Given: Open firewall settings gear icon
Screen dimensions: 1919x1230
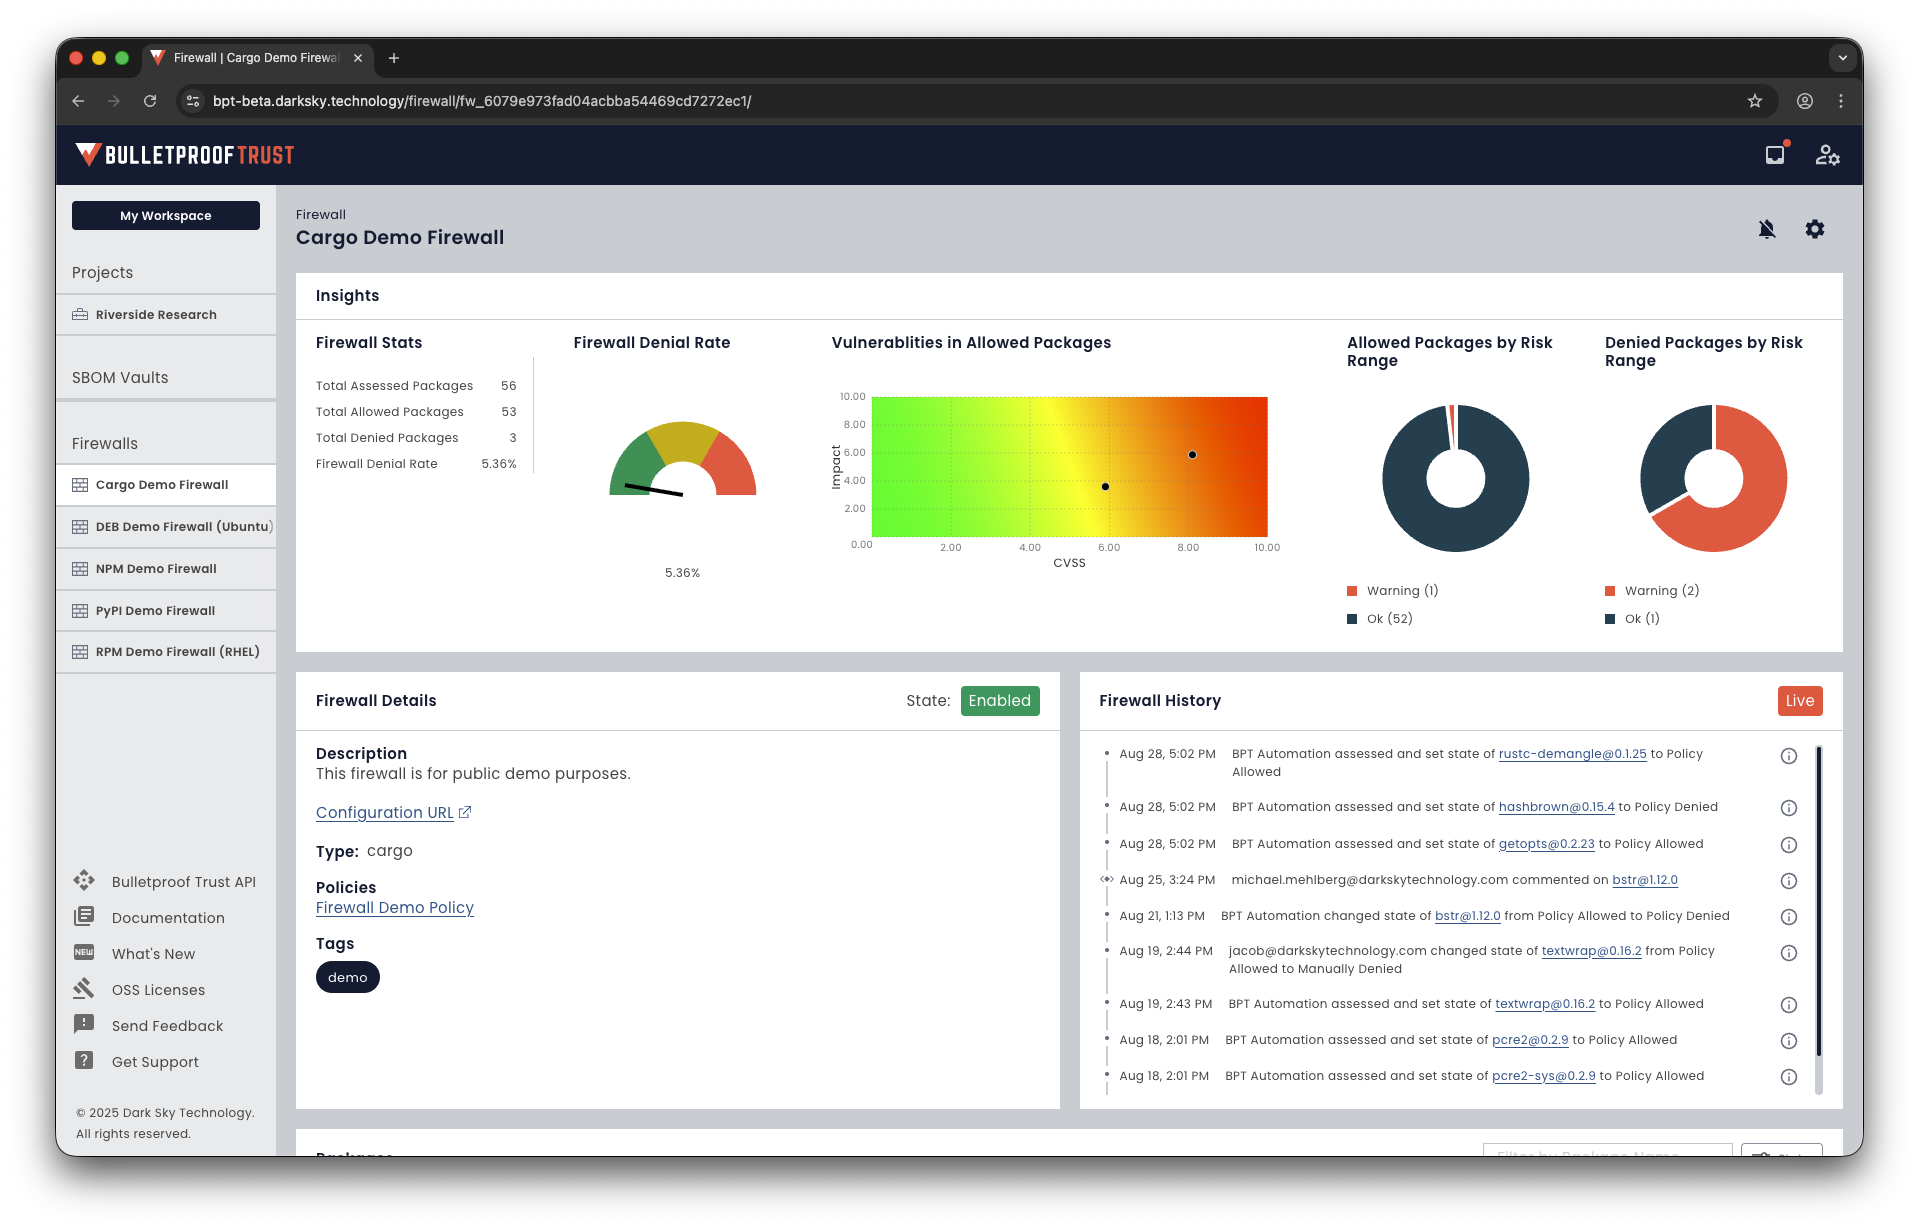Looking at the screenshot, I should [1815, 229].
